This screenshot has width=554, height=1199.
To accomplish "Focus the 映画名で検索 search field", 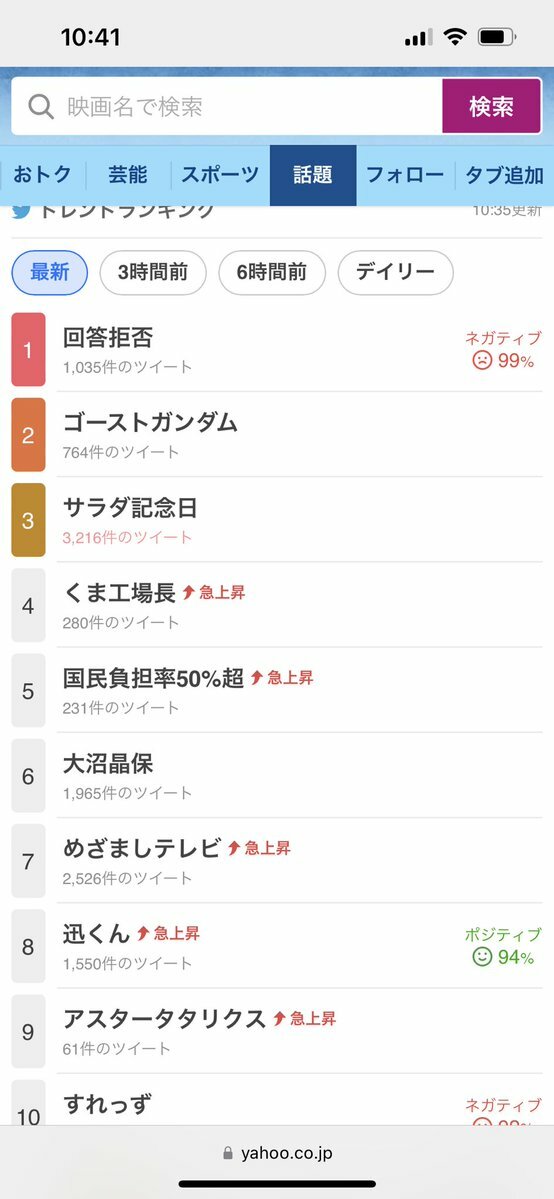I will coord(227,106).
